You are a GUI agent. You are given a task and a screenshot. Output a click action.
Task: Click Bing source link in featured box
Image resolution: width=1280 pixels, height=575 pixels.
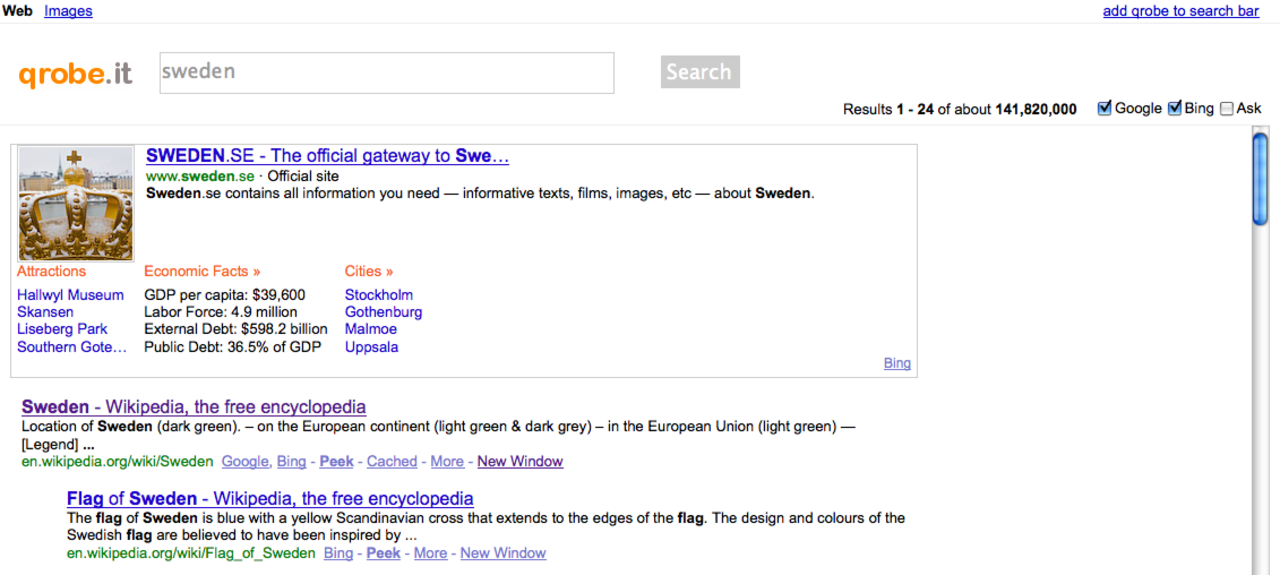click(x=897, y=363)
